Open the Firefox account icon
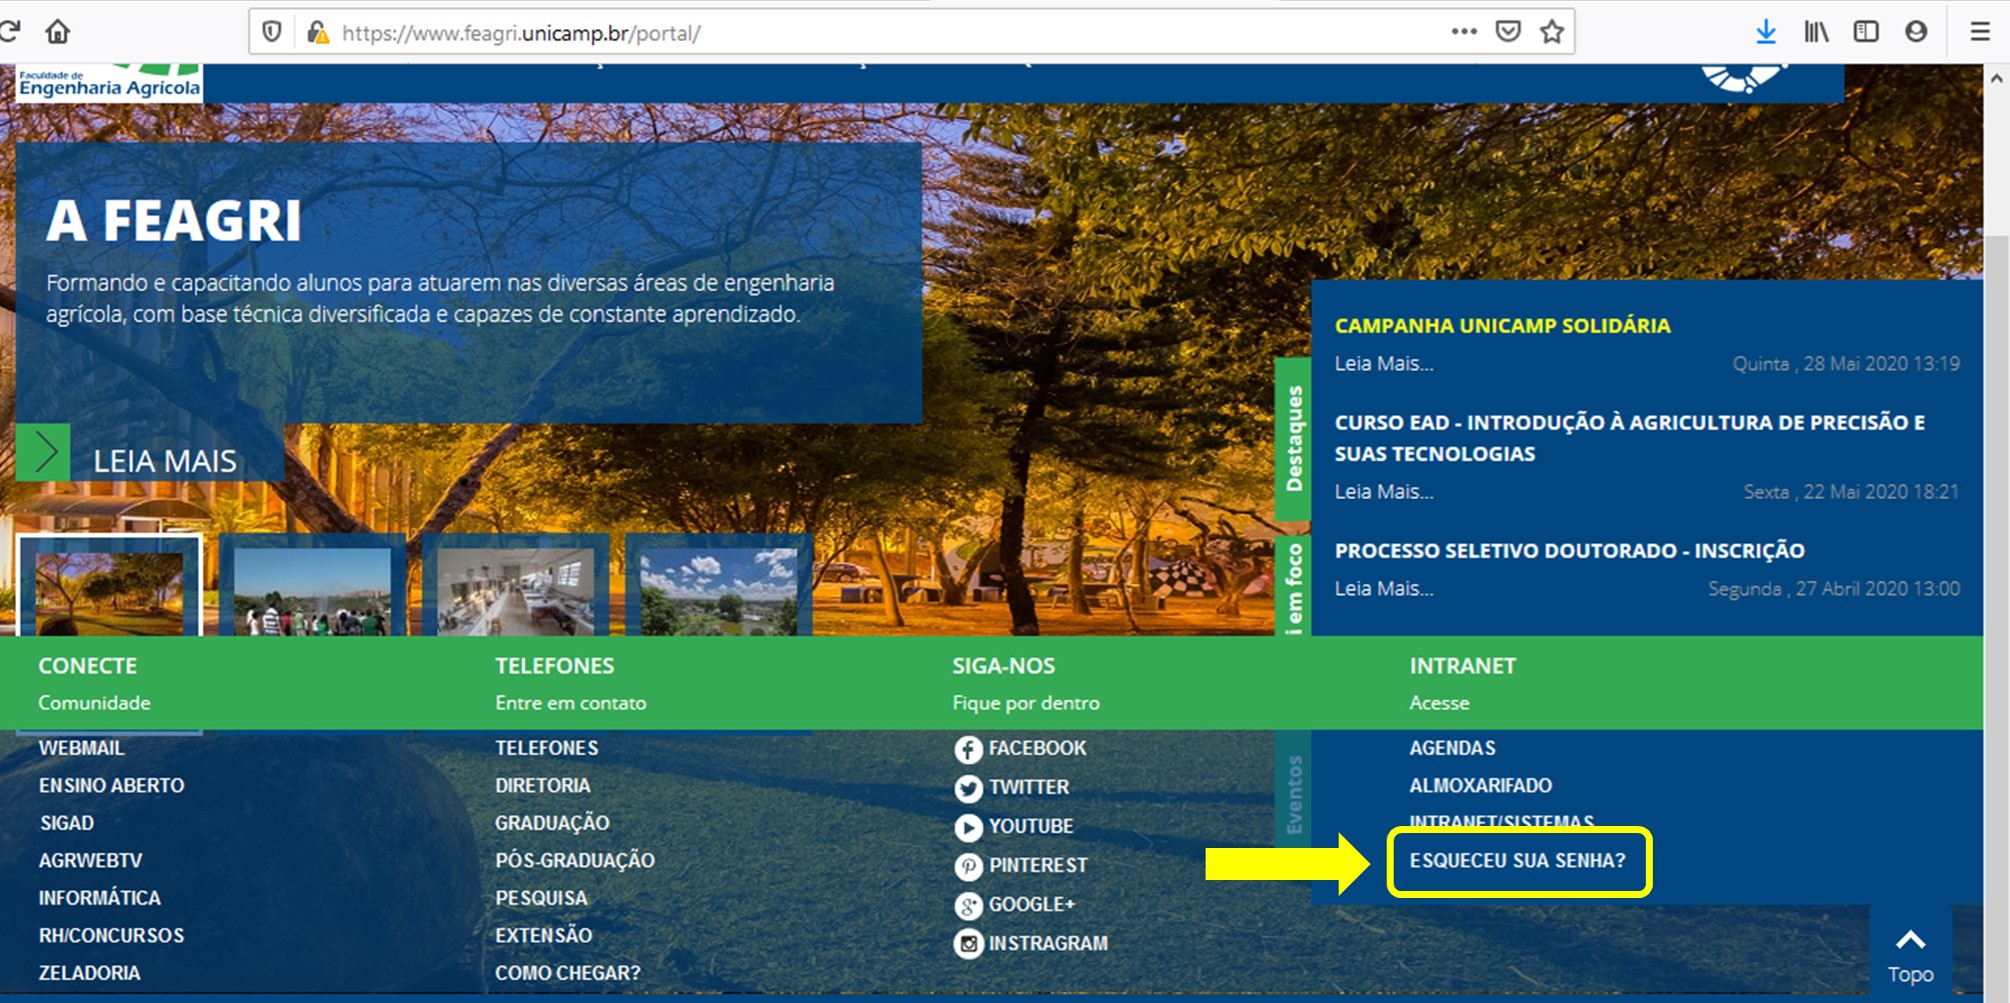Image resolution: width=2010 pixels, height=1003 pixels. click(x=1916, y=32)
